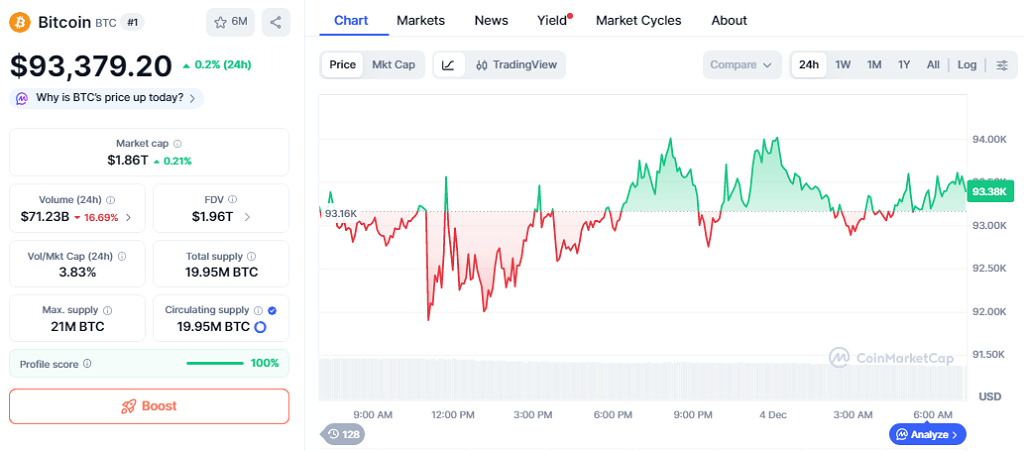Screen dimensions: 1024x451
Task: Open chart settings sliders icon
Action: pos(1002,65)
